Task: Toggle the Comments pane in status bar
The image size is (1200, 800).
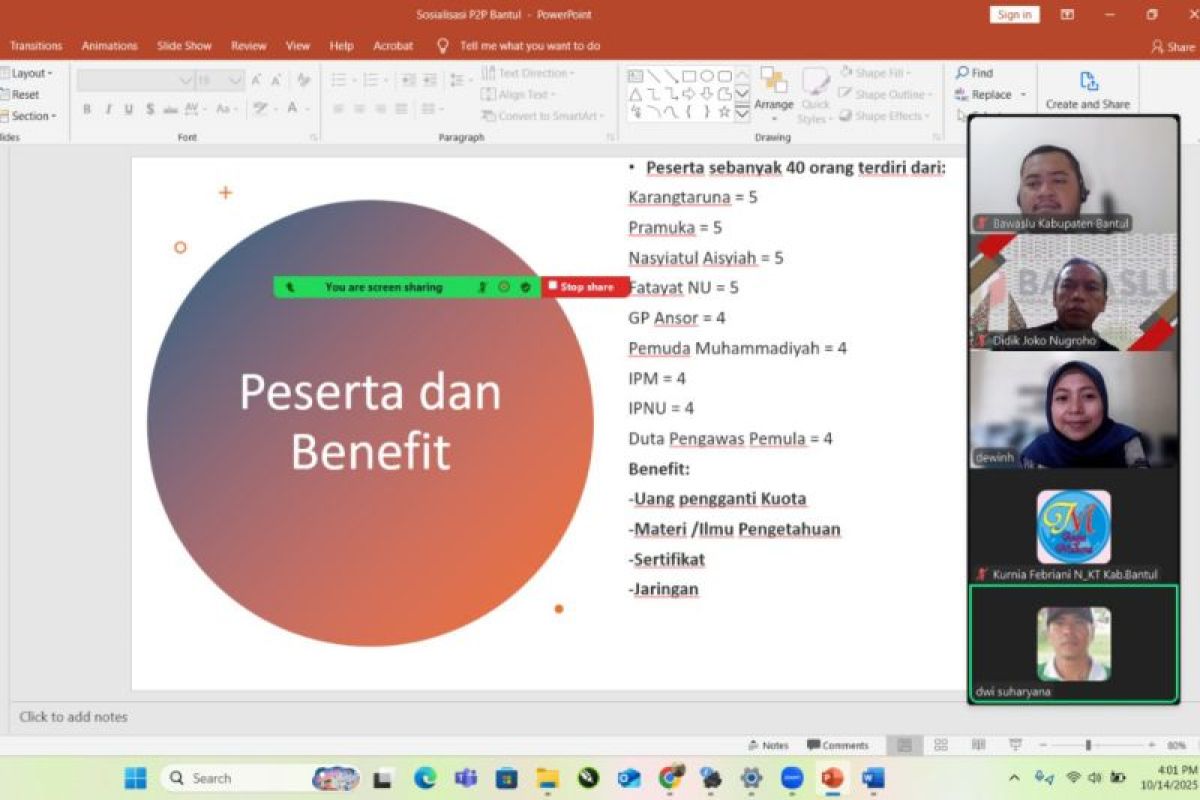Action: (838, 745)
